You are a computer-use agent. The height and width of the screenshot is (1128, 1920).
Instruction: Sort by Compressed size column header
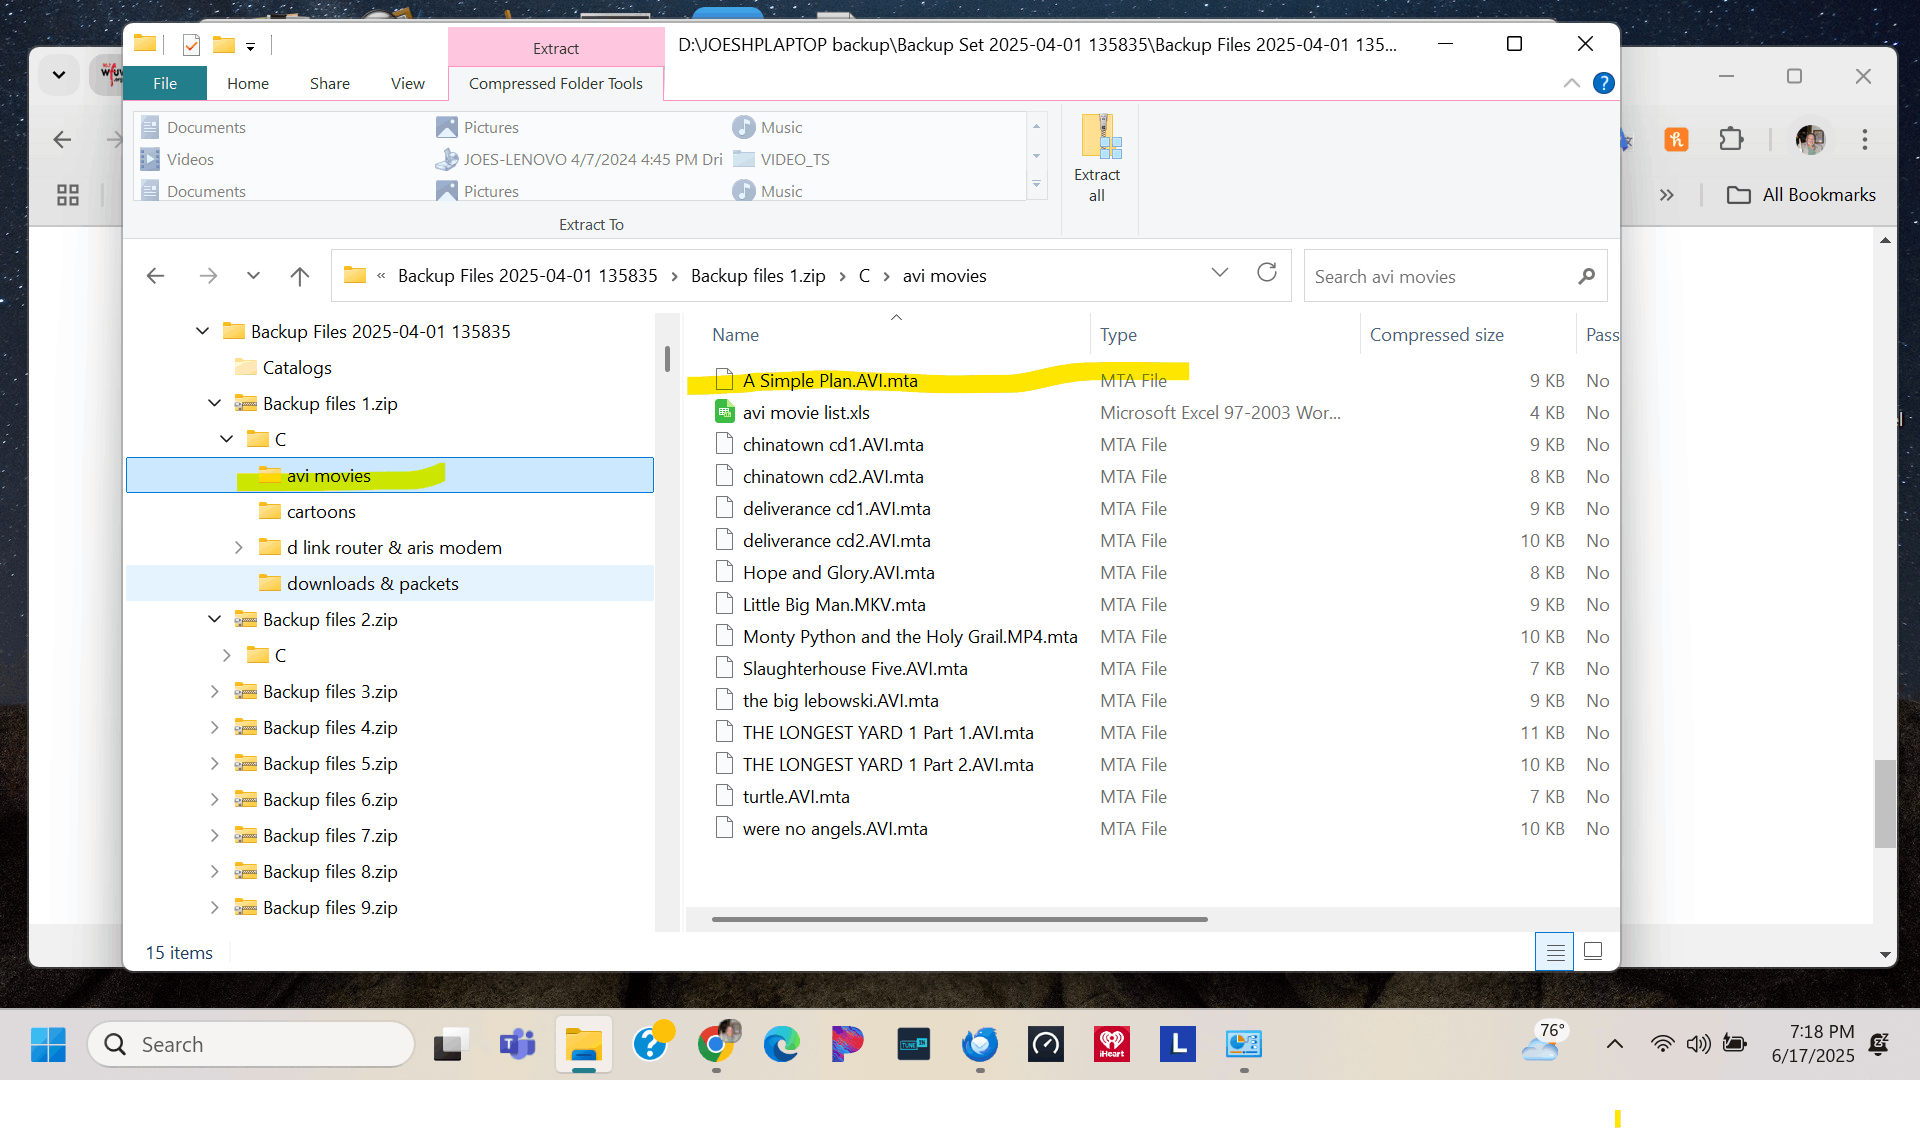click(1436, 335)
